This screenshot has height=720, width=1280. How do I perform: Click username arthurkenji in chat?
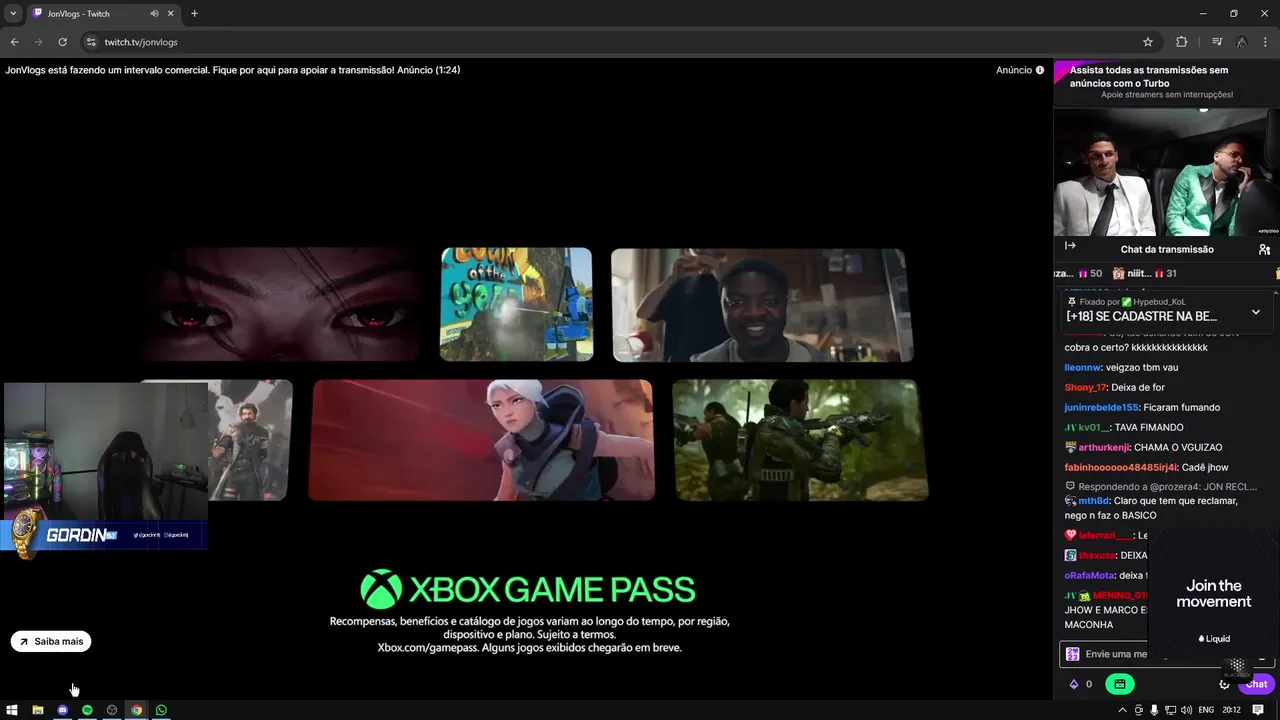[1104, 447]
